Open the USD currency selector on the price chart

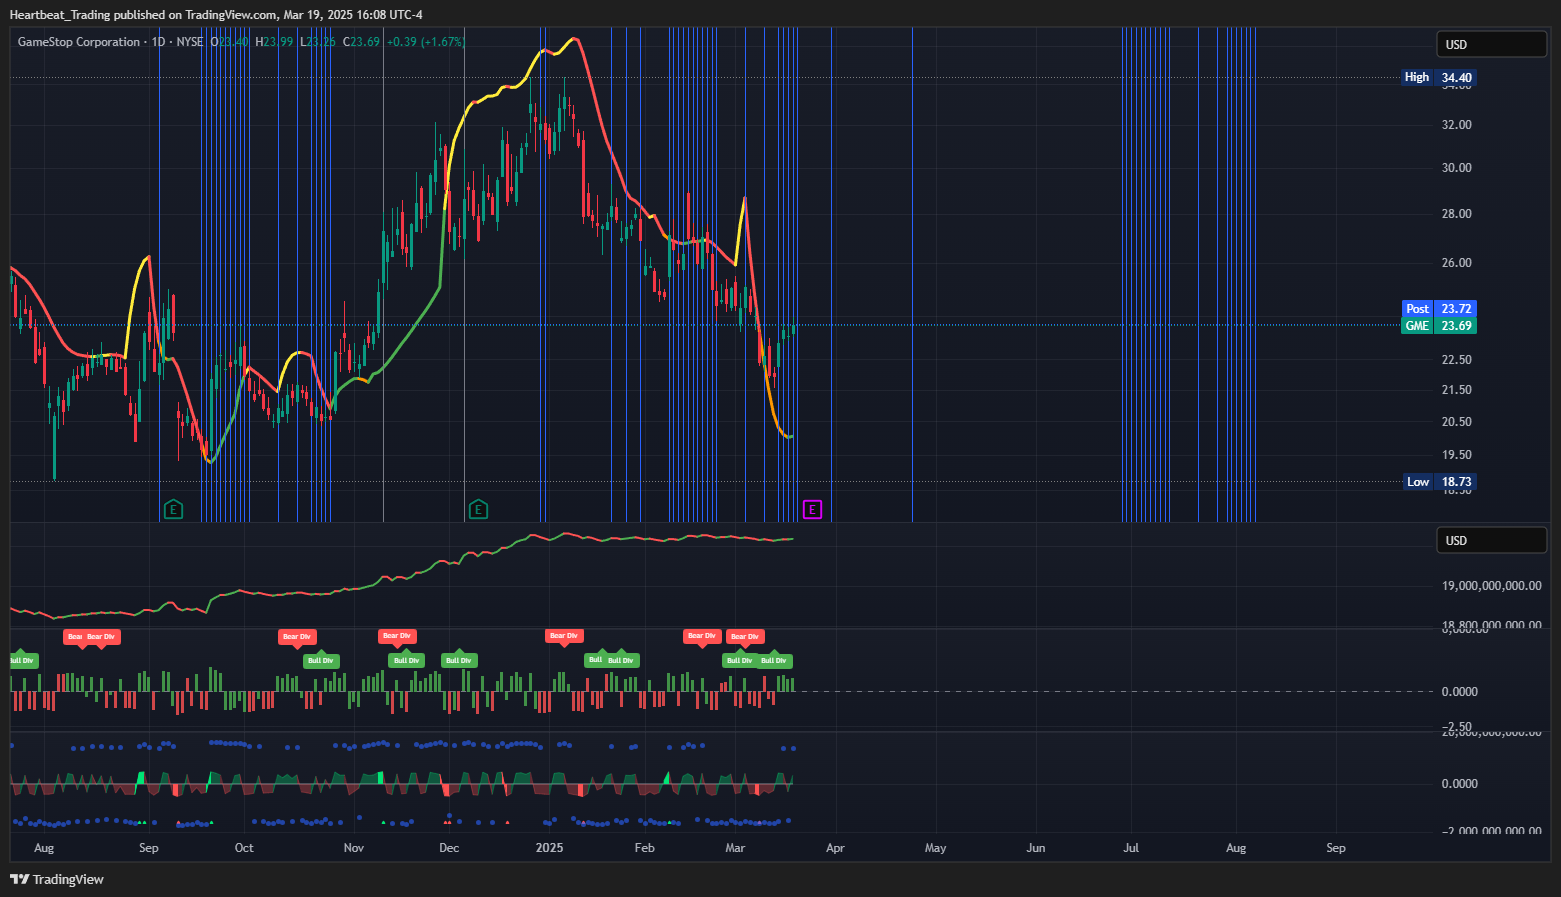point(1492,44)
